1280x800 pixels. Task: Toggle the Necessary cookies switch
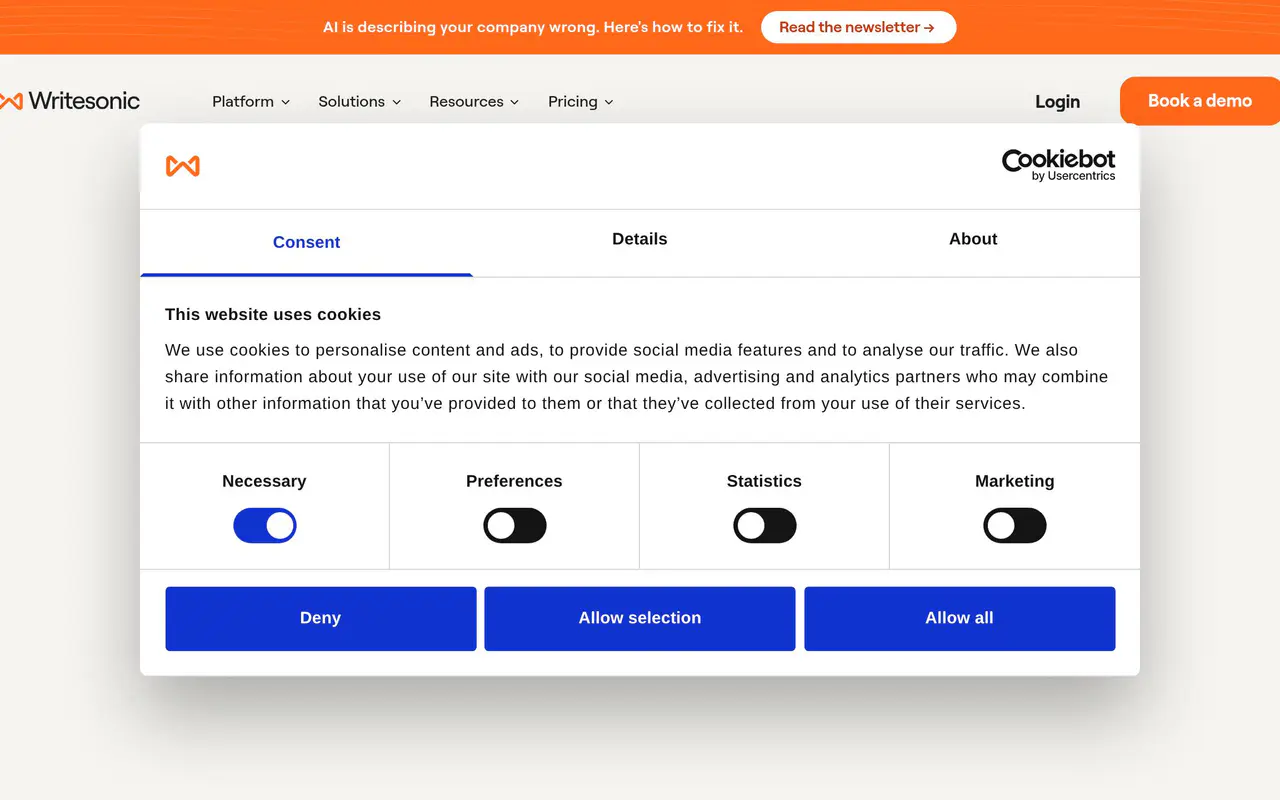pyautogui.click(x=265, y=525)
